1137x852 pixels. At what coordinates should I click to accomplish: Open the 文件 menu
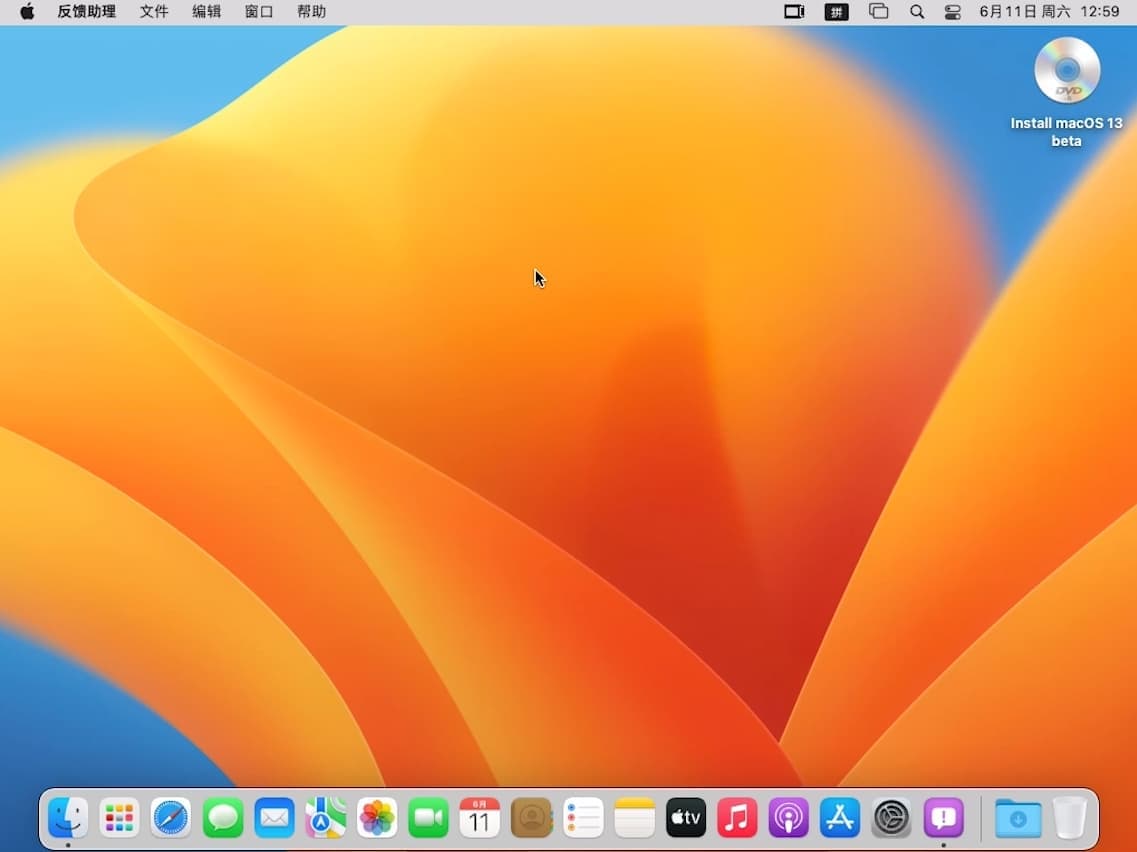[x=153, y=11]
